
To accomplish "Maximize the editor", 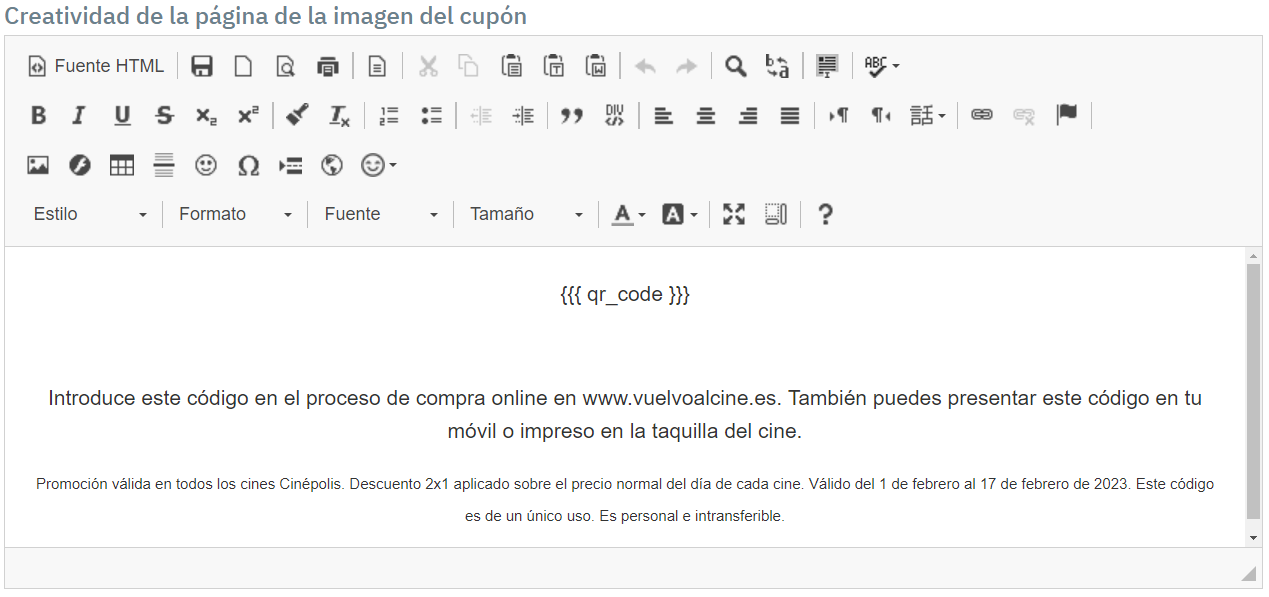I will pos(734,214).
